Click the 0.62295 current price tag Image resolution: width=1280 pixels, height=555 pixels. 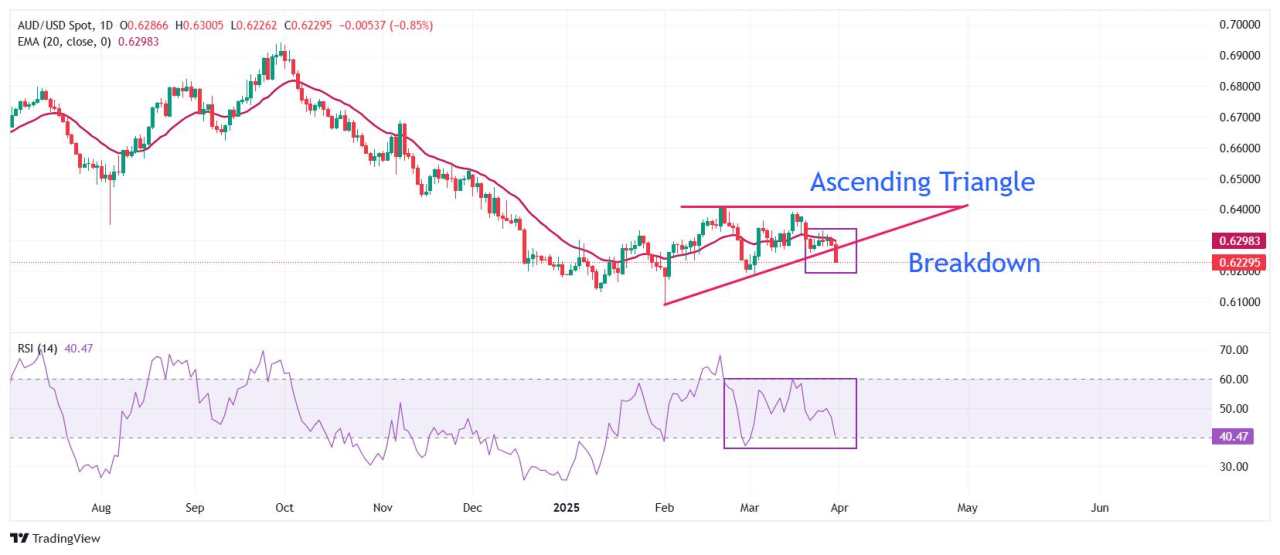pyautogui.click(x=1237, y=263)
